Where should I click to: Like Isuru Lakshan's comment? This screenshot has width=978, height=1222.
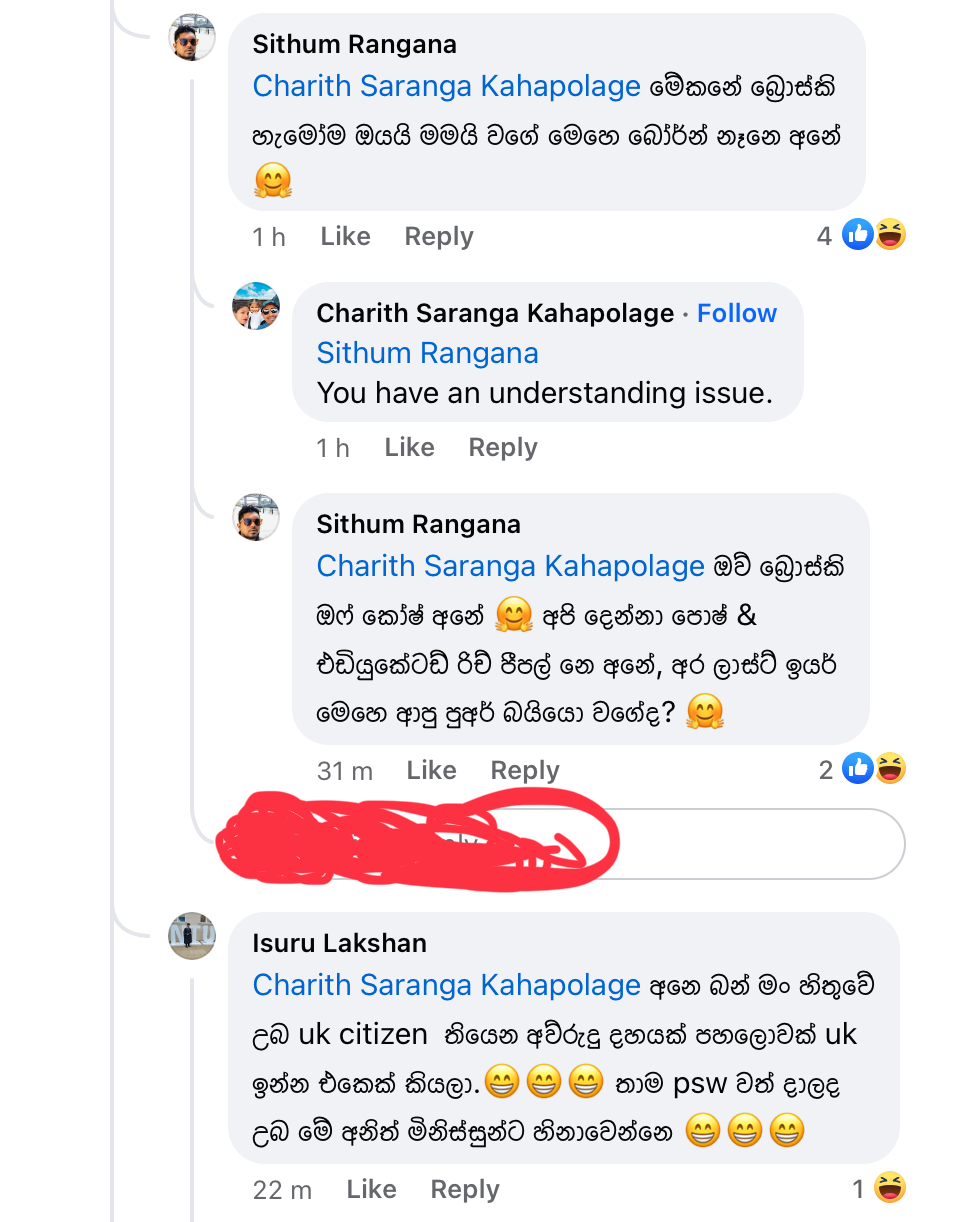(371, 1190)
